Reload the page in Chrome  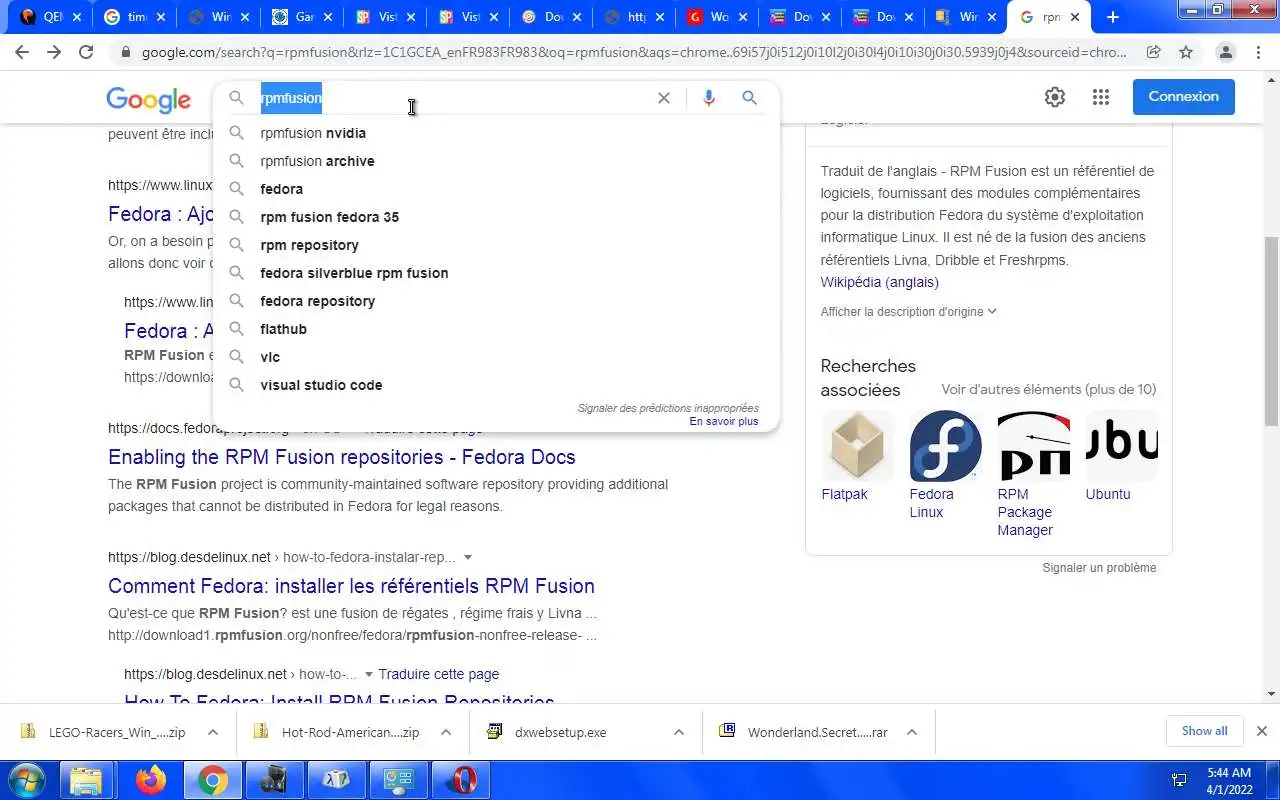86,53
